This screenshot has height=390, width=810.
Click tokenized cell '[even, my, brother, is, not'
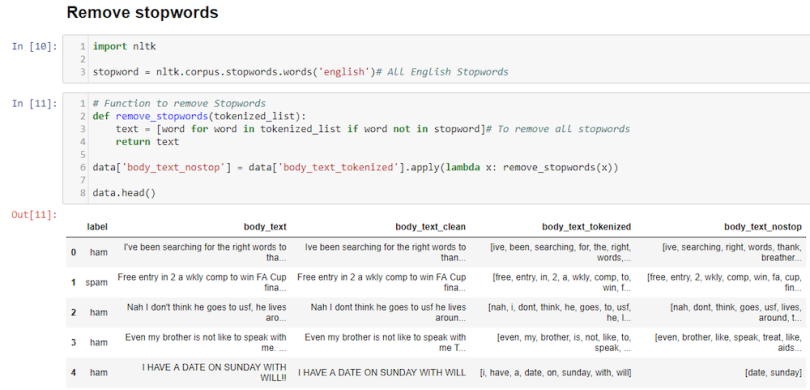pos(564,342)
